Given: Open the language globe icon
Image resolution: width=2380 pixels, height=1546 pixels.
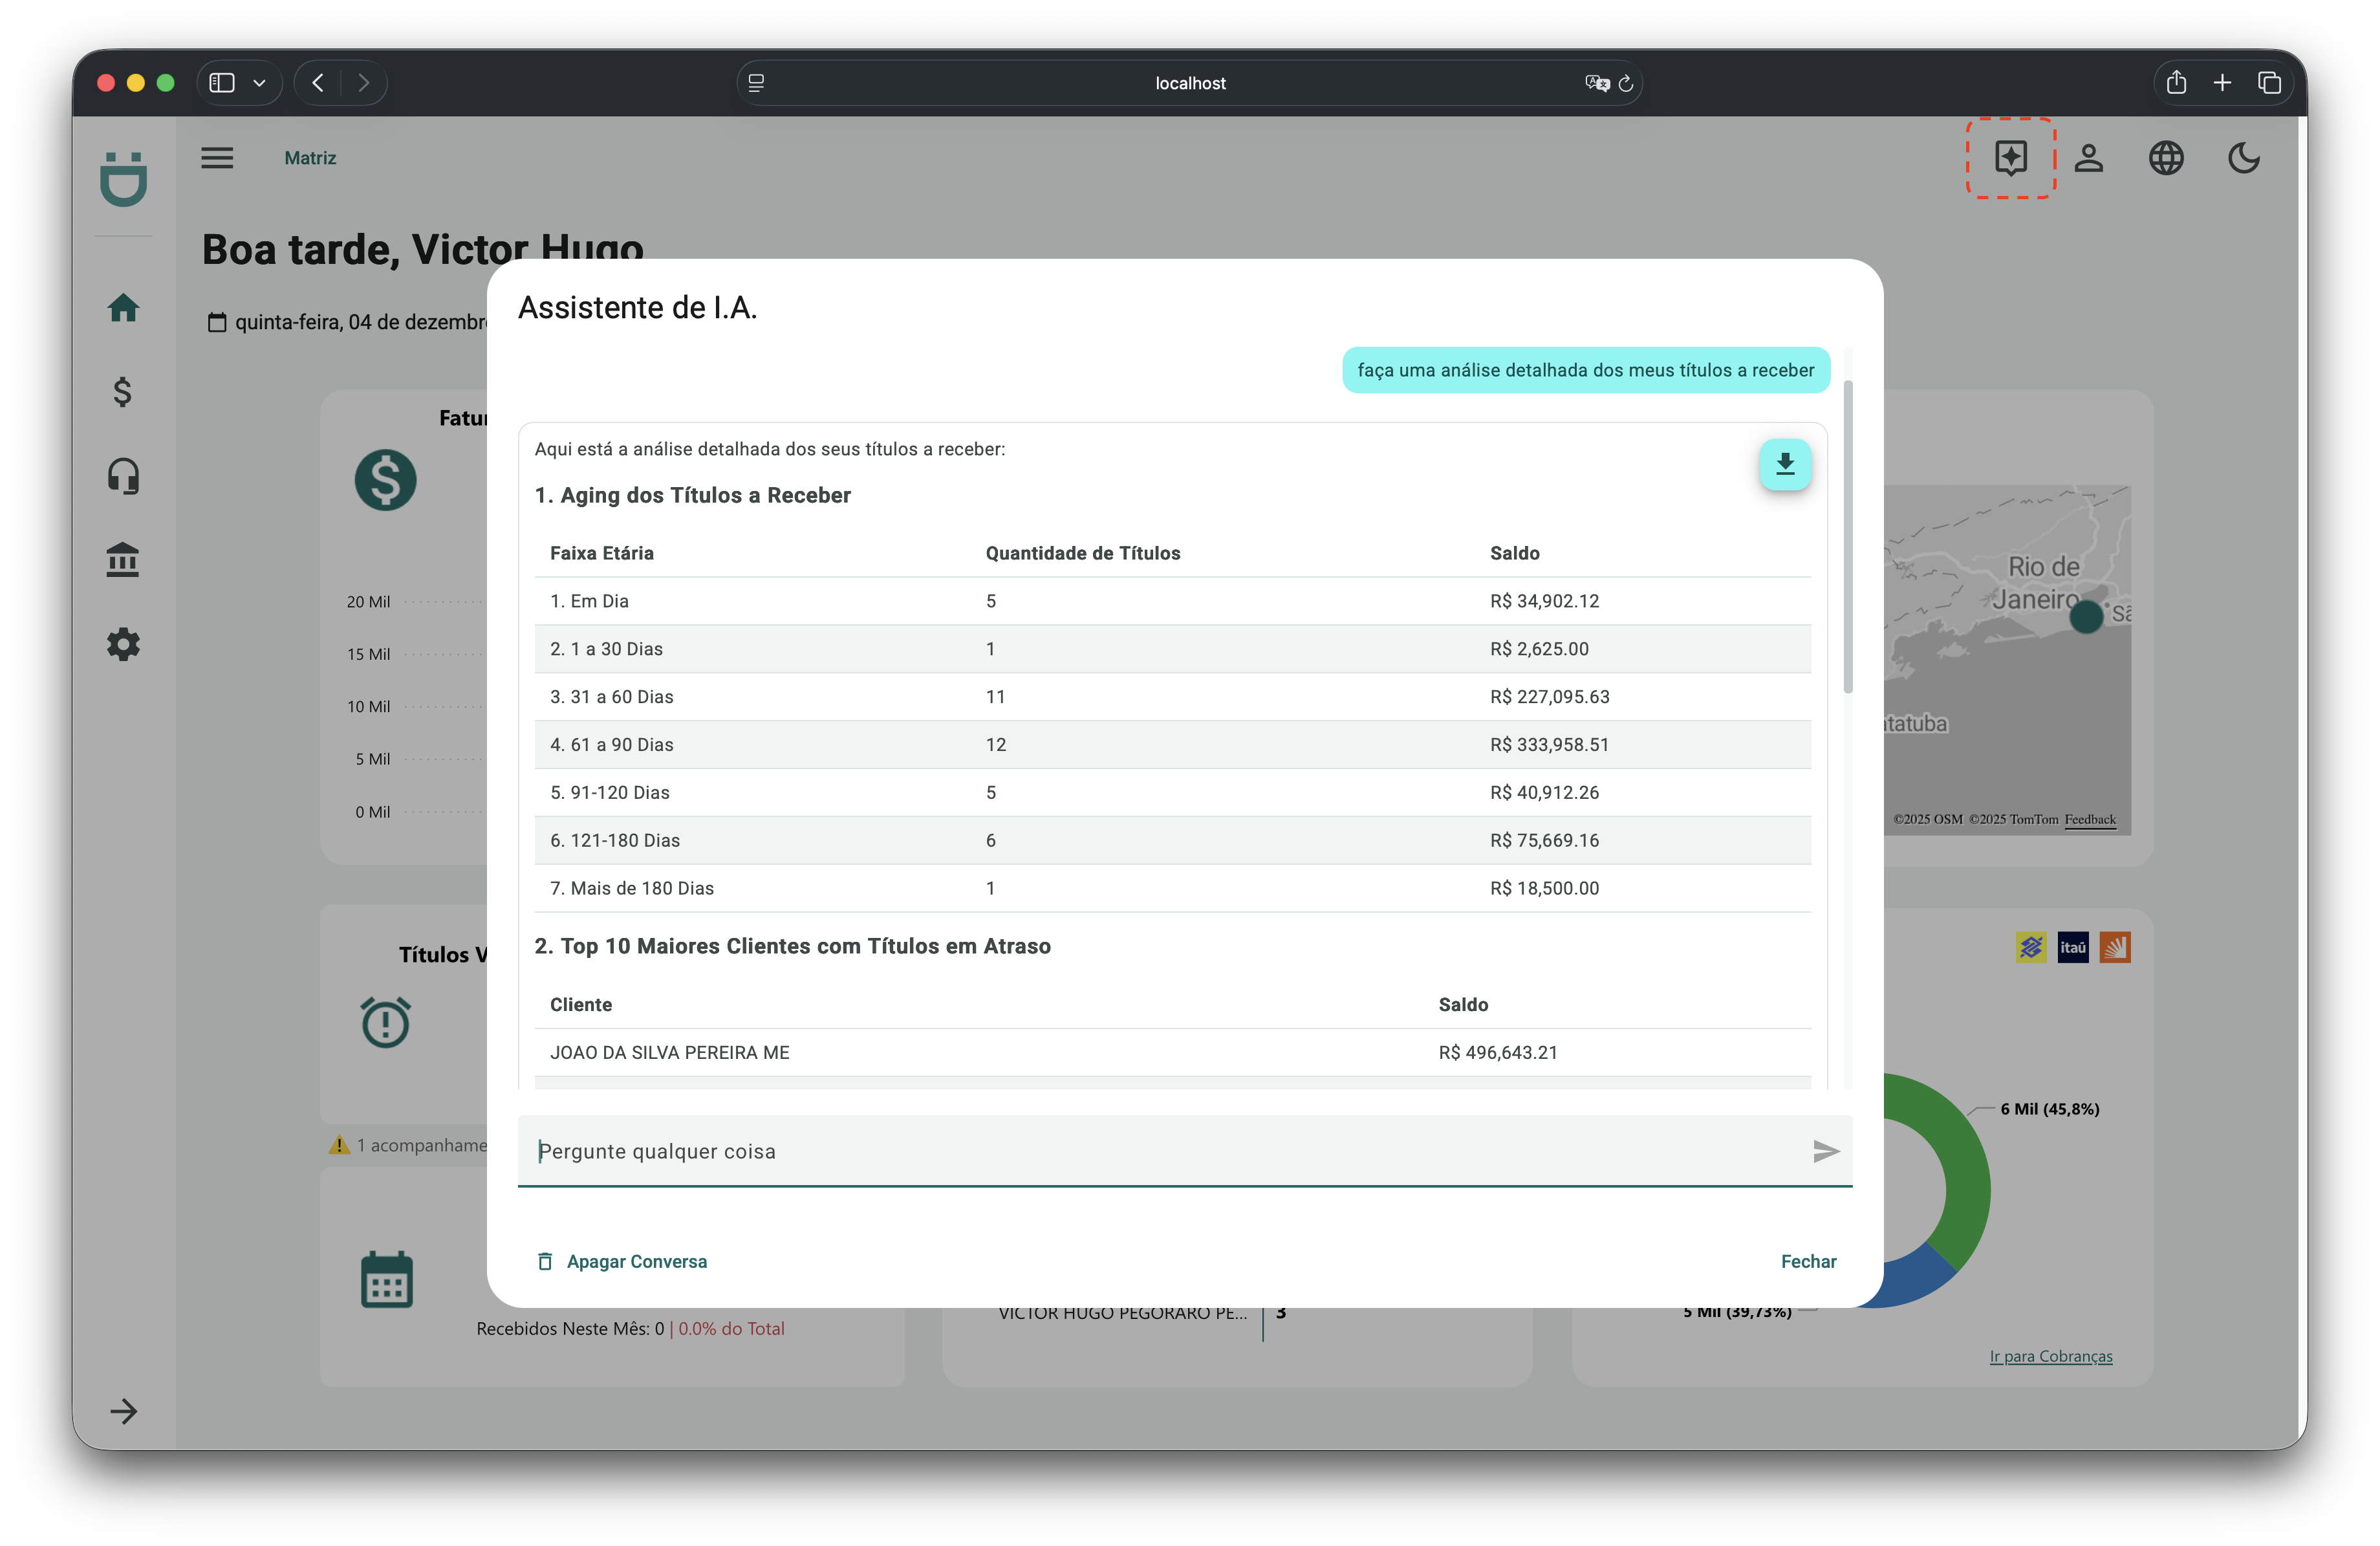Looking at the screenshot, I should pos(2166,158).
